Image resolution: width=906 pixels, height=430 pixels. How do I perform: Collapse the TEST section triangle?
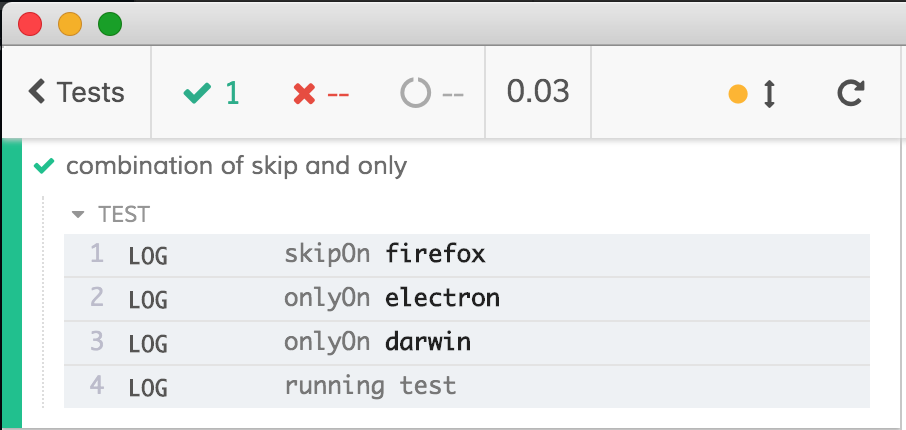pos(77,215)
